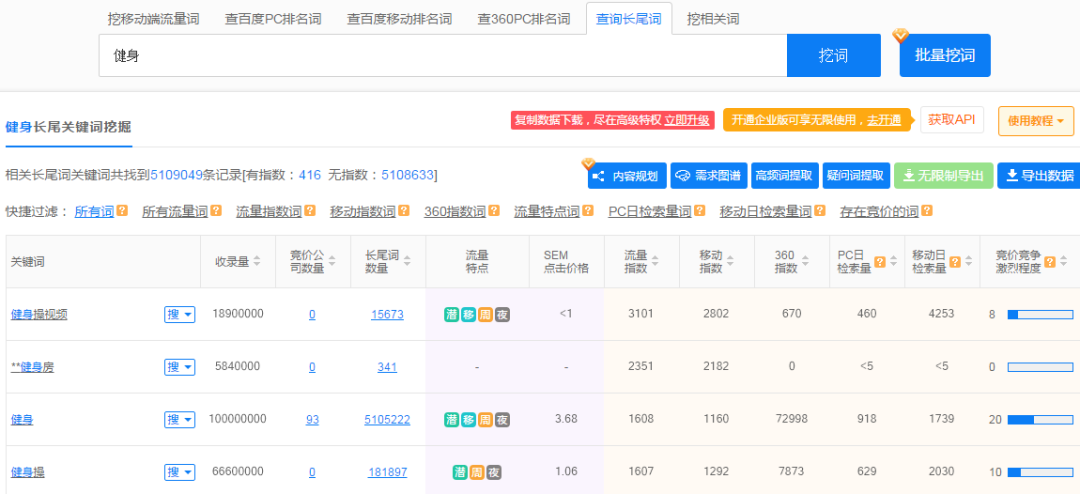Screen dimensions: 1080x494
Task: Click competition bar for 健身 row
Action: (1040, 420)
